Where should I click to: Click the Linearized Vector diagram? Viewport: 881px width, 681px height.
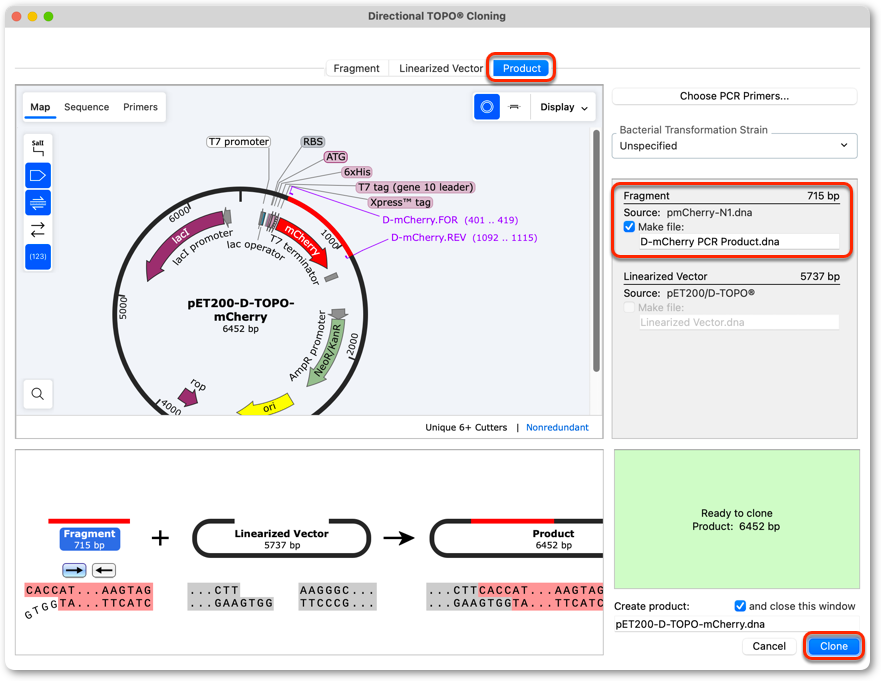pos(281,538)
